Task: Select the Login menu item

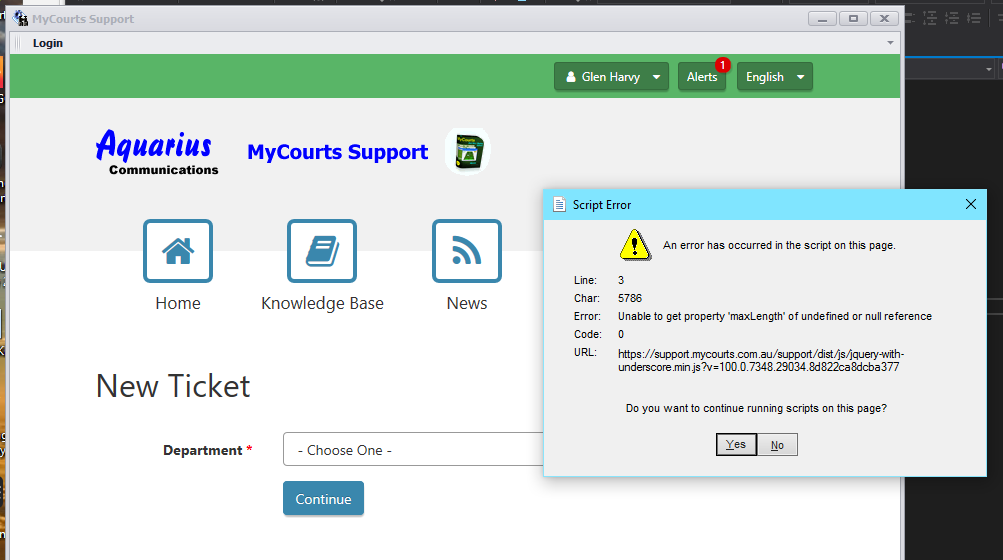Action: click(47, 43)
